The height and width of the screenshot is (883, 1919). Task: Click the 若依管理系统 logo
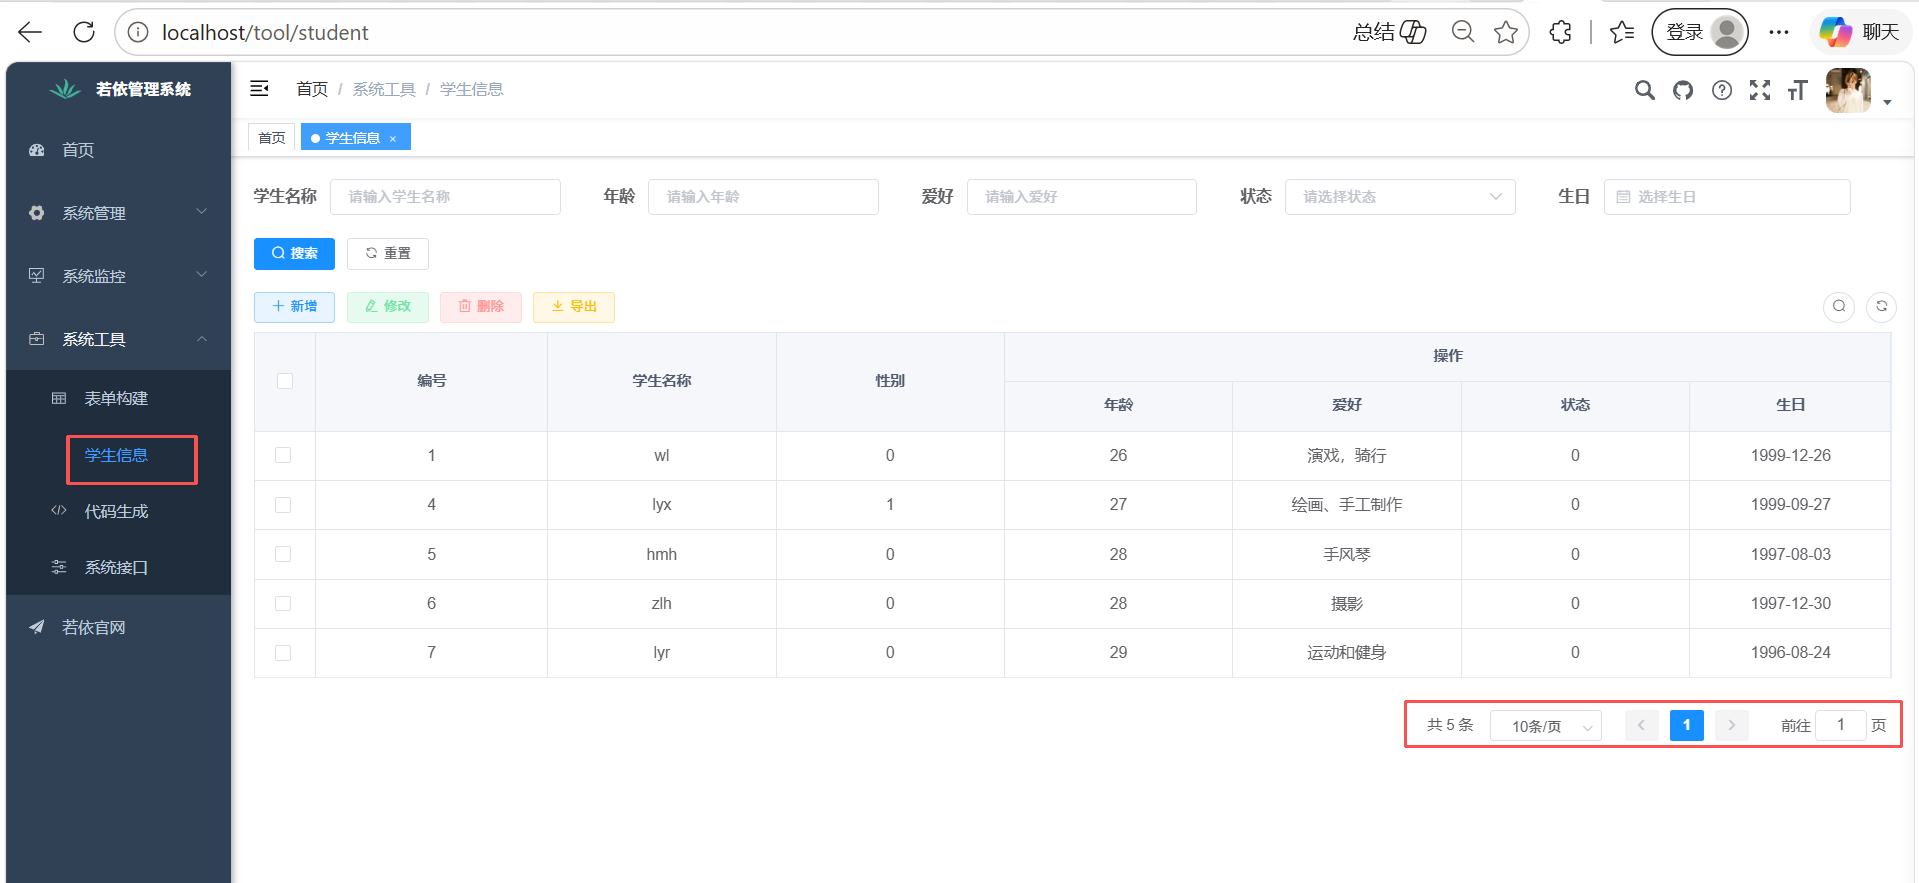[119, 89]
